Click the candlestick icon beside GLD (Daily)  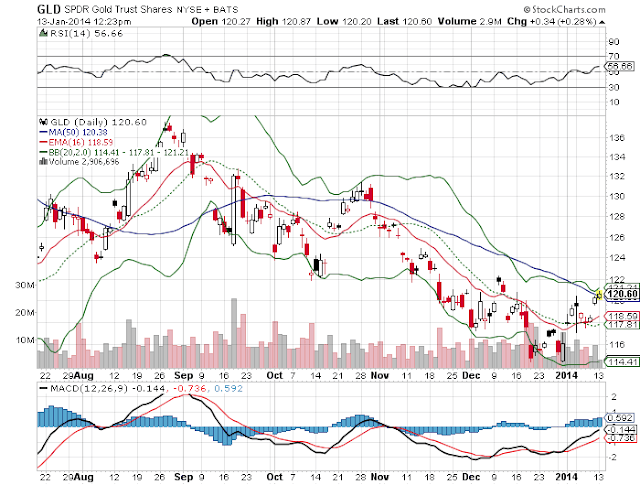[43, 122]
